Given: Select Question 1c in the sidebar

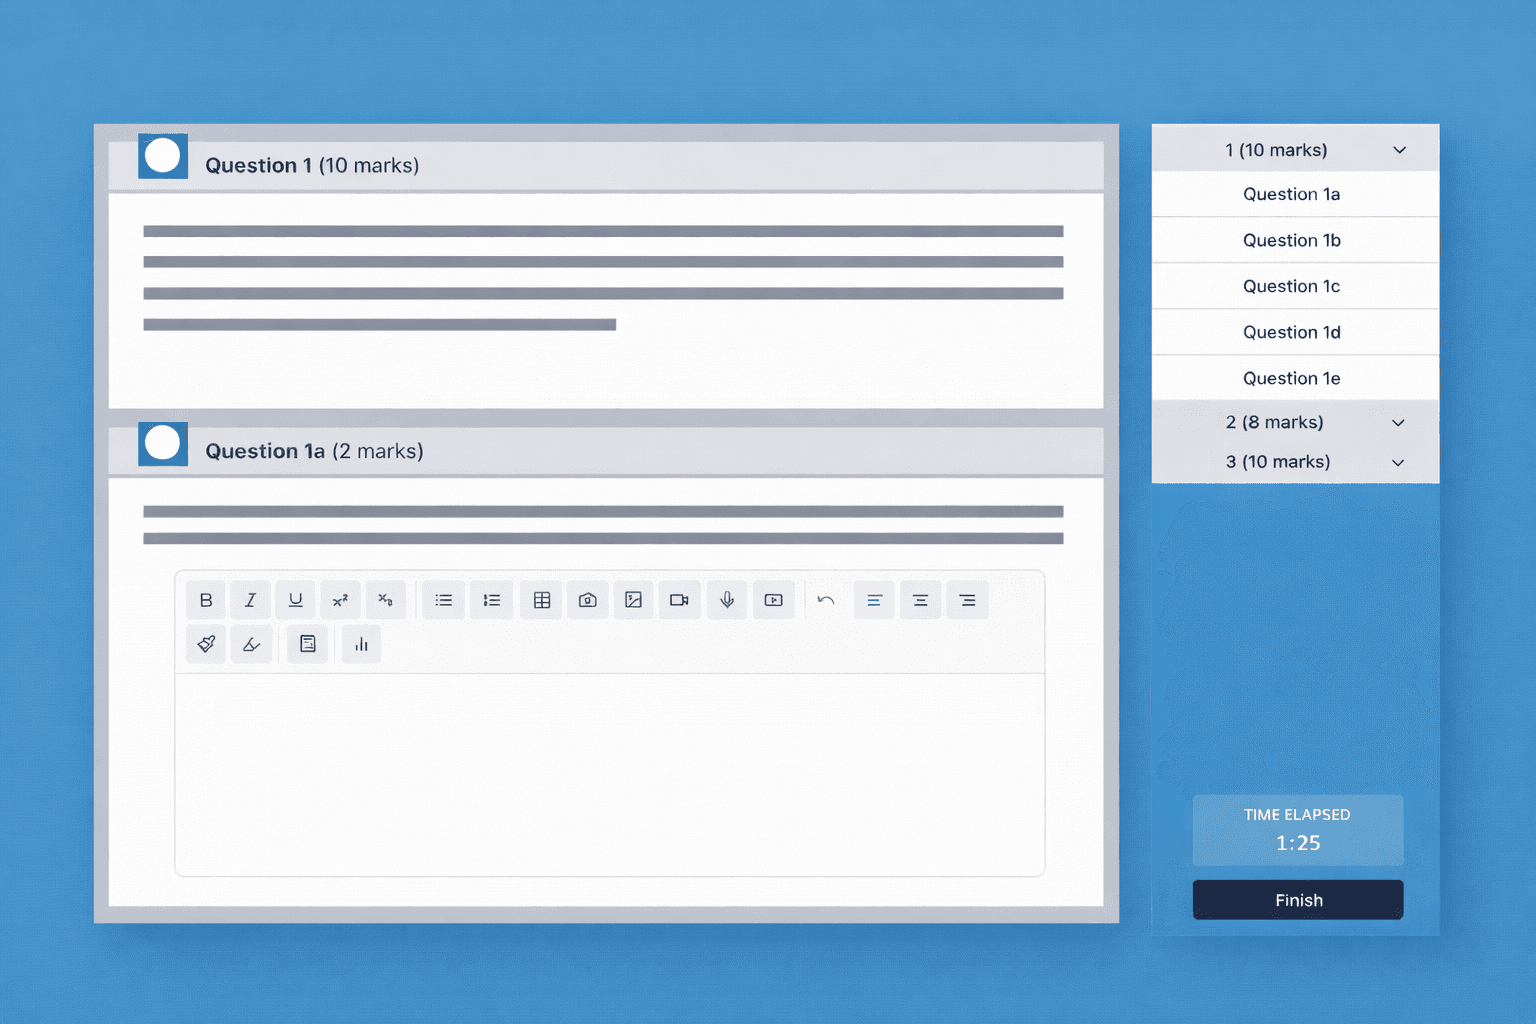Looking at the screenshot, I should coord(1291,286).
